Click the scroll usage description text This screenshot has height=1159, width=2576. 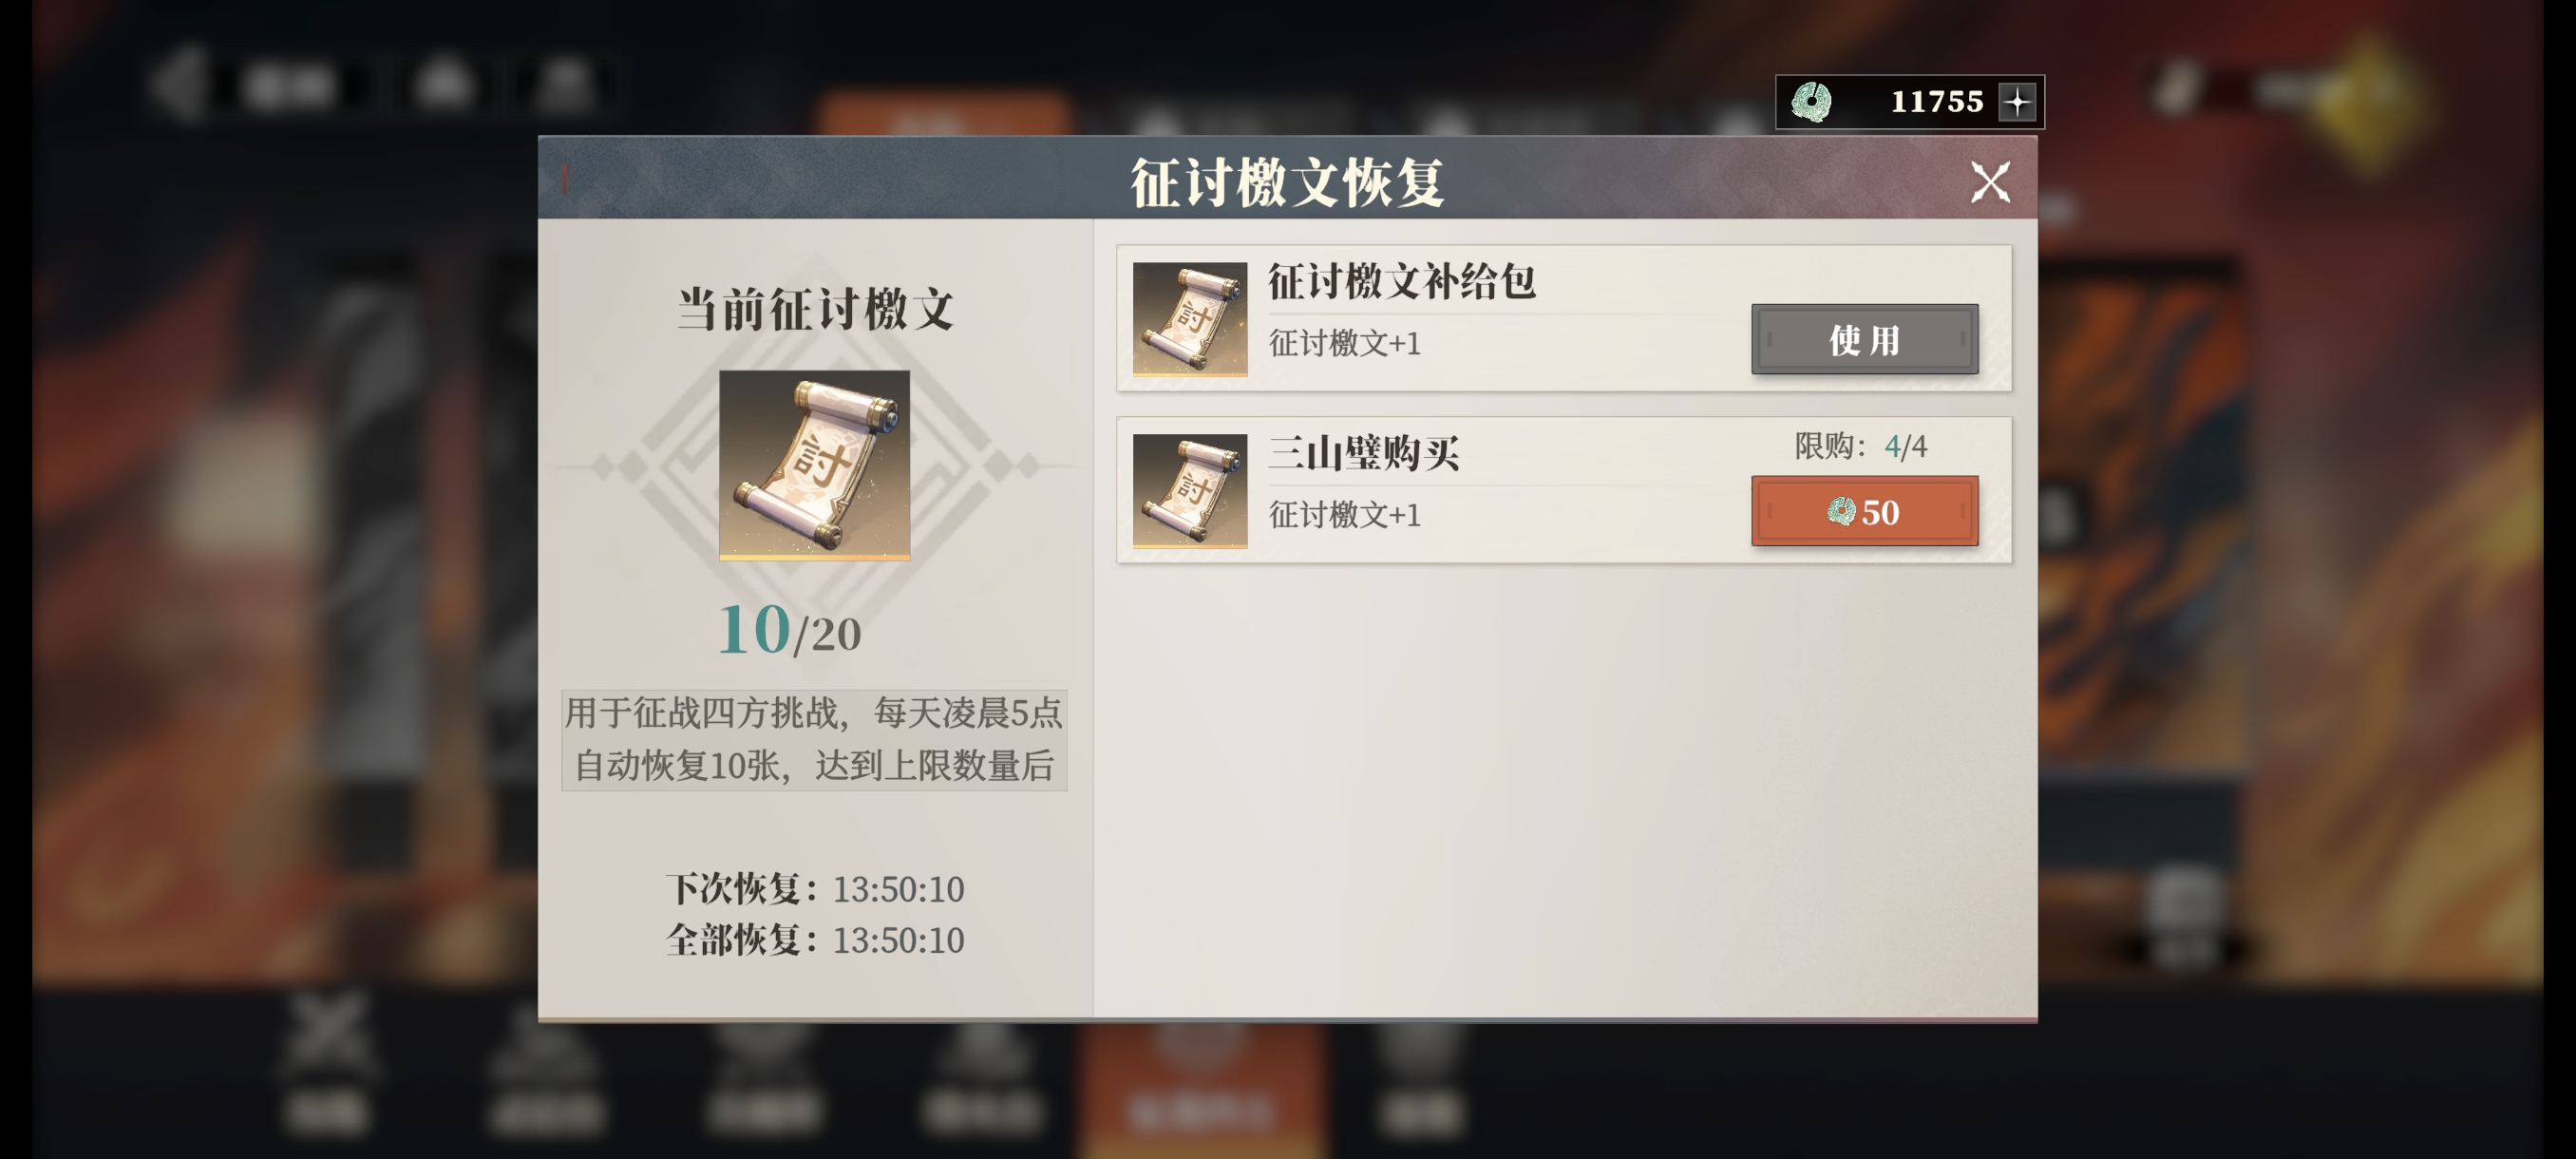[x=814, y=739]
